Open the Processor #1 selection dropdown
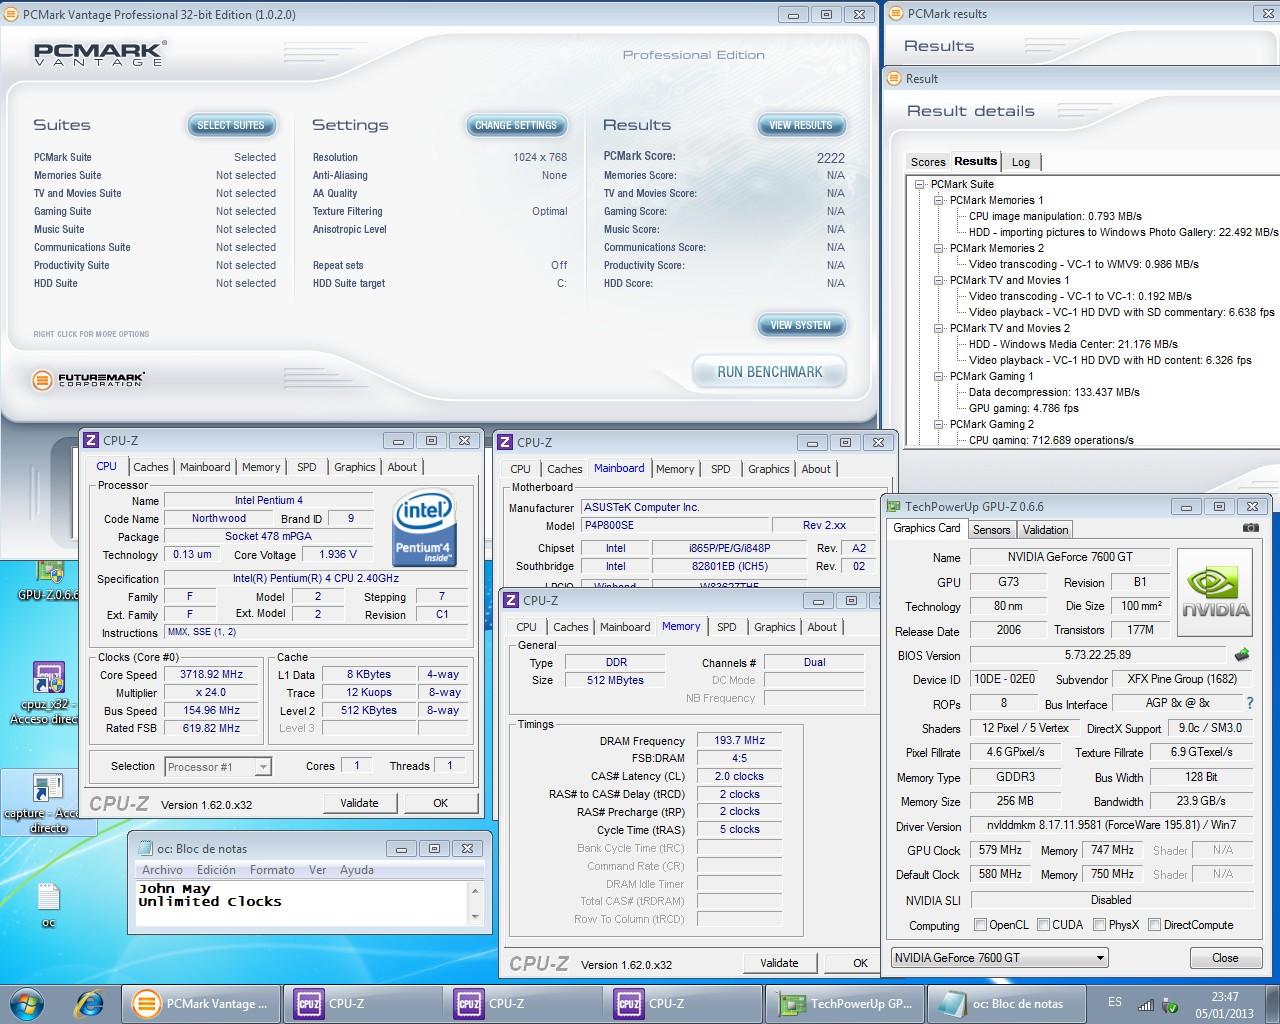 click(217, 767)
